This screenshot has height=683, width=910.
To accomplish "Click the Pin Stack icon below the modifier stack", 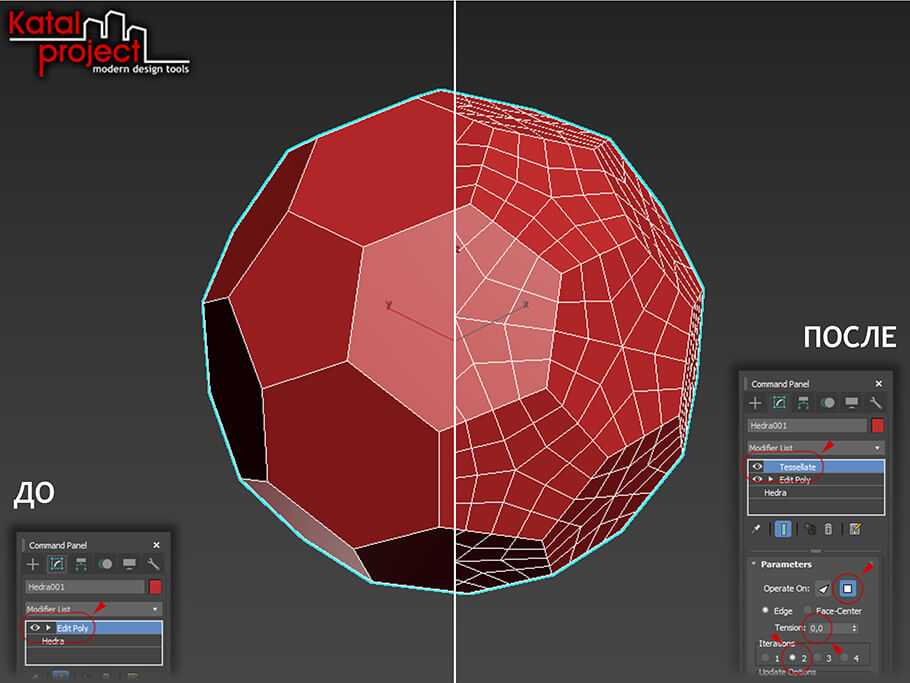I will pos(757,529).
